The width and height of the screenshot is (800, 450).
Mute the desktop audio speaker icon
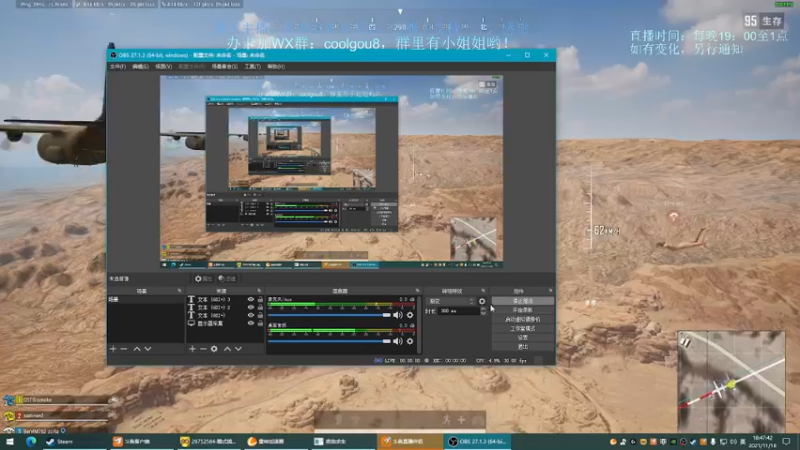tap(397, 341)
